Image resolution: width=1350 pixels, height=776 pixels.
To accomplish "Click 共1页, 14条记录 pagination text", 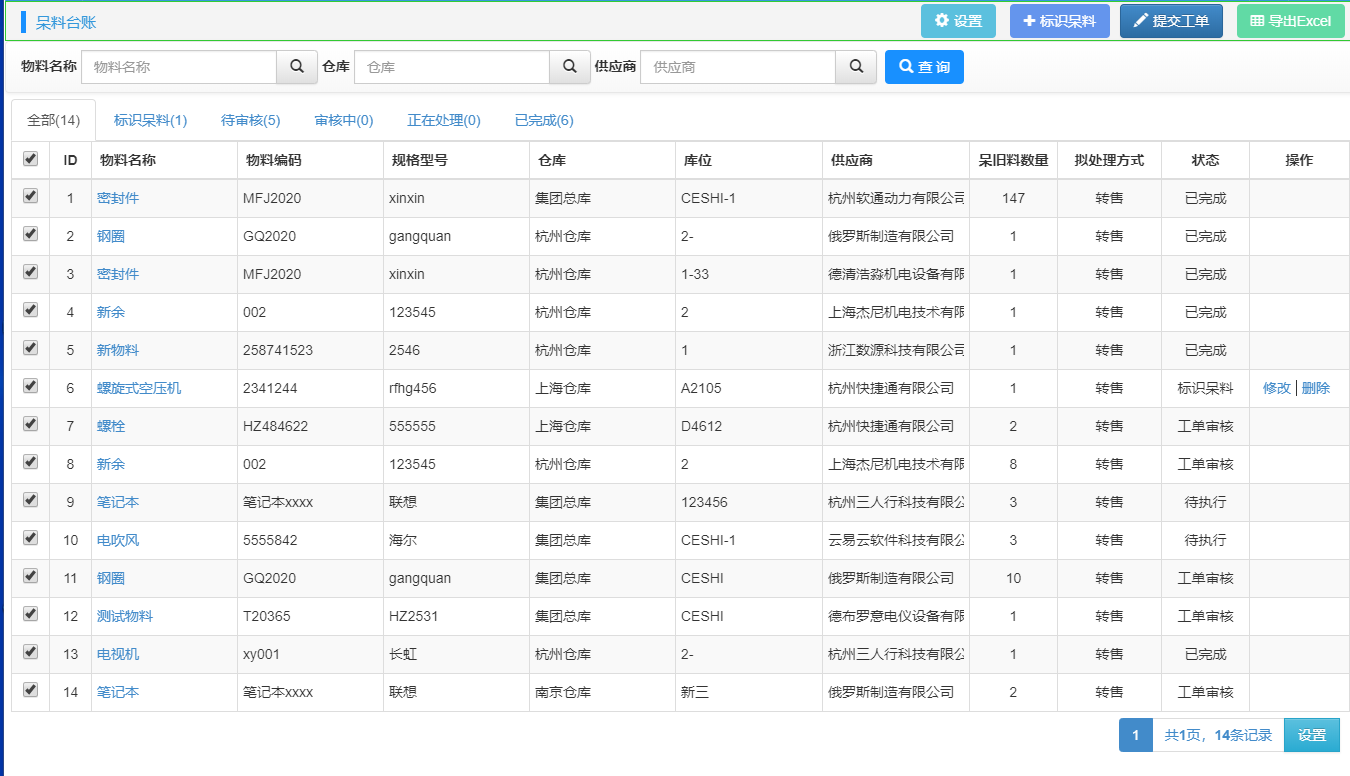I will click(1218, 735).
